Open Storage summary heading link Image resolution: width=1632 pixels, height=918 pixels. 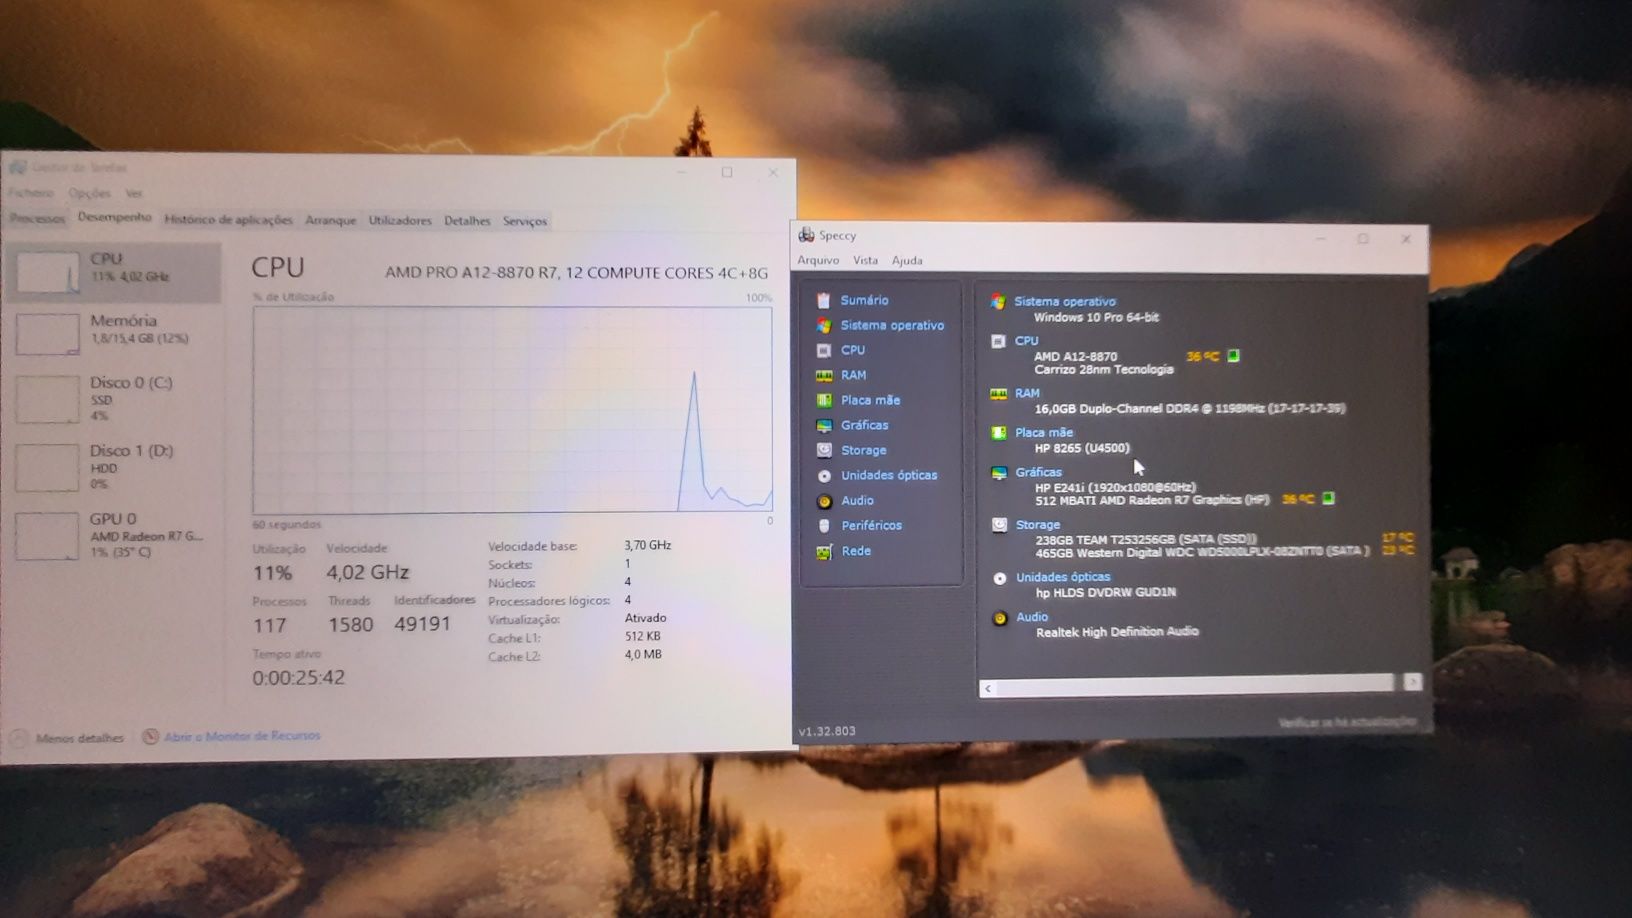pos(1037,524)
